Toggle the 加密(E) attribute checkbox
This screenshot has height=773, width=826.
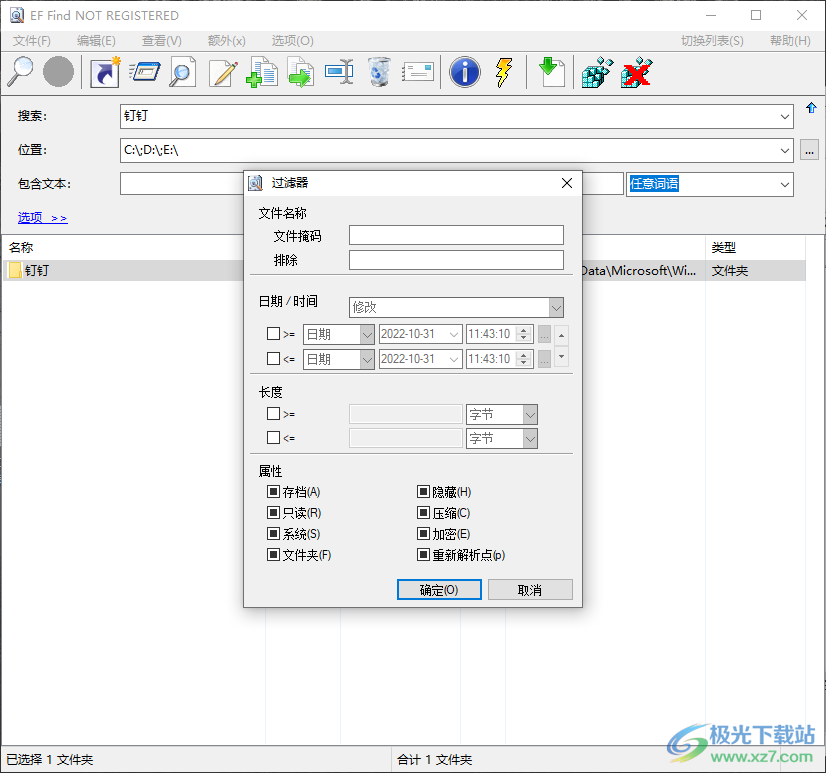point(423,533)
